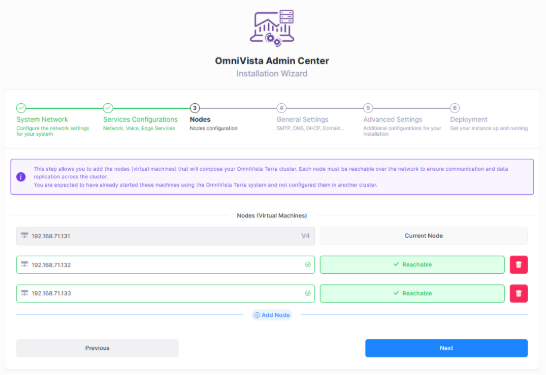This screenshot has width=546, height=375.
Task: Open General Settings step
Action: click(x=302, y=119)
